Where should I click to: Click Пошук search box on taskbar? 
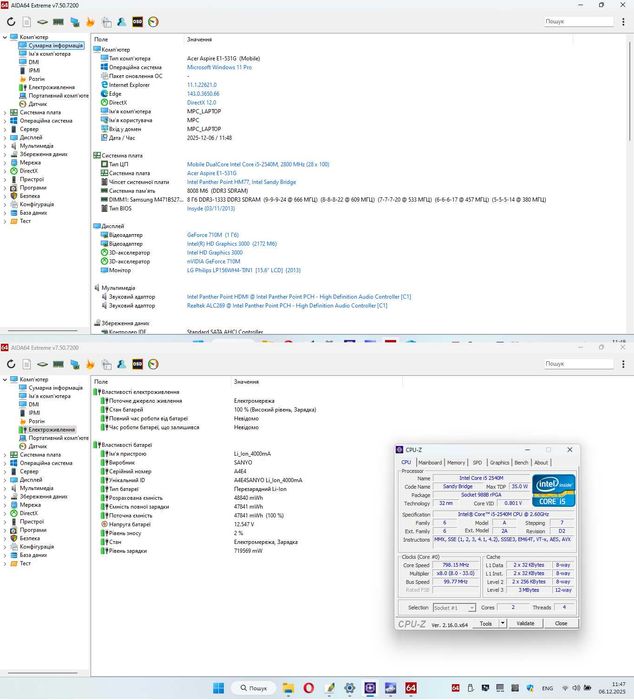[254, 688]
